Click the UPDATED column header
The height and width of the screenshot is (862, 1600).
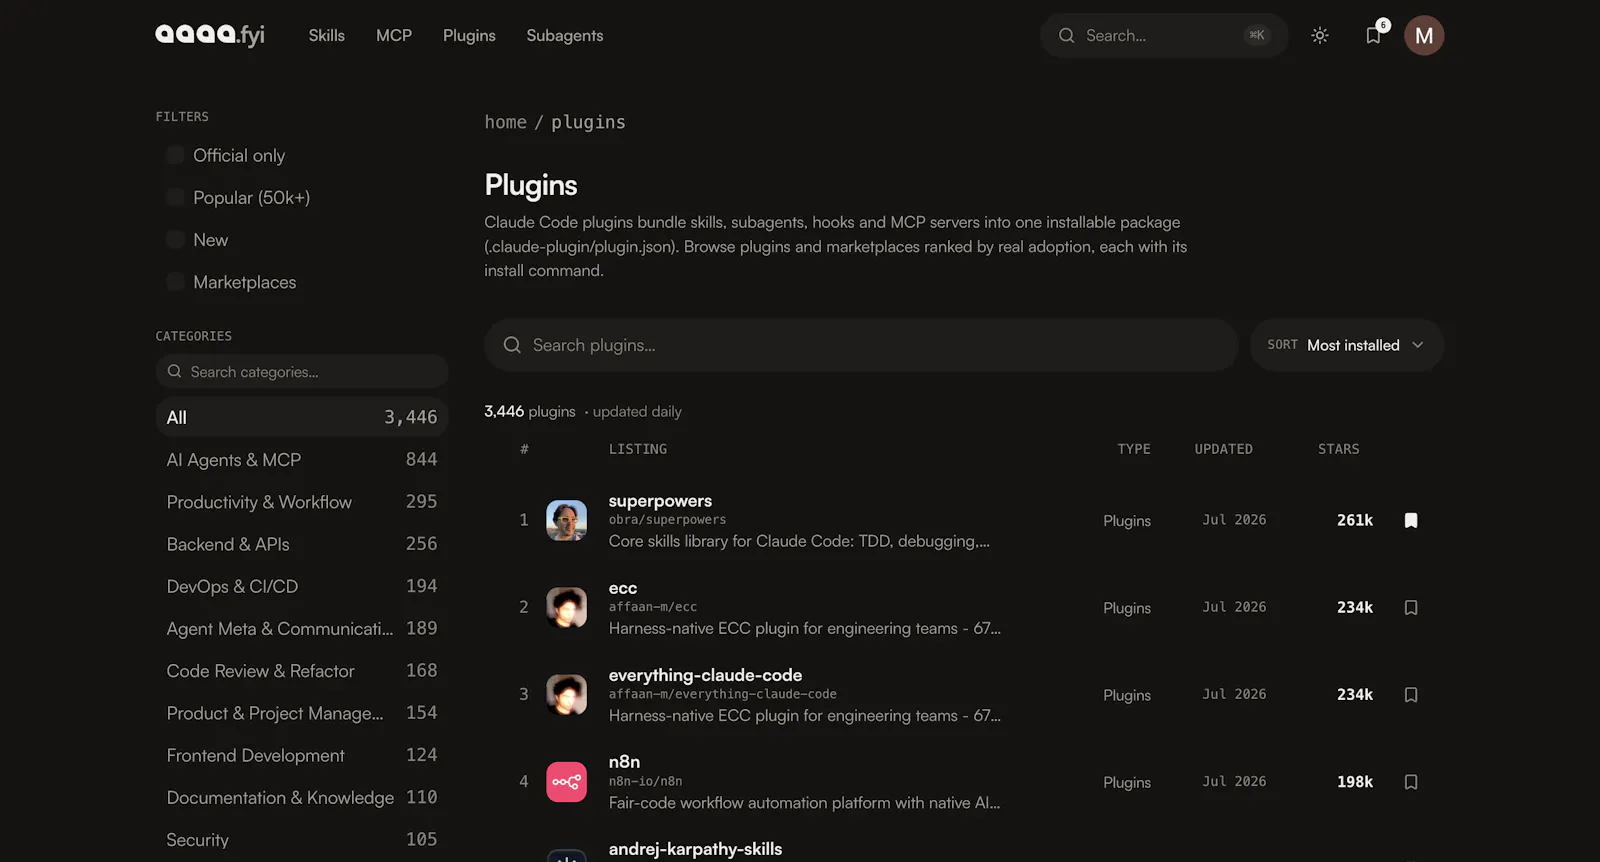pos(1224,449)
